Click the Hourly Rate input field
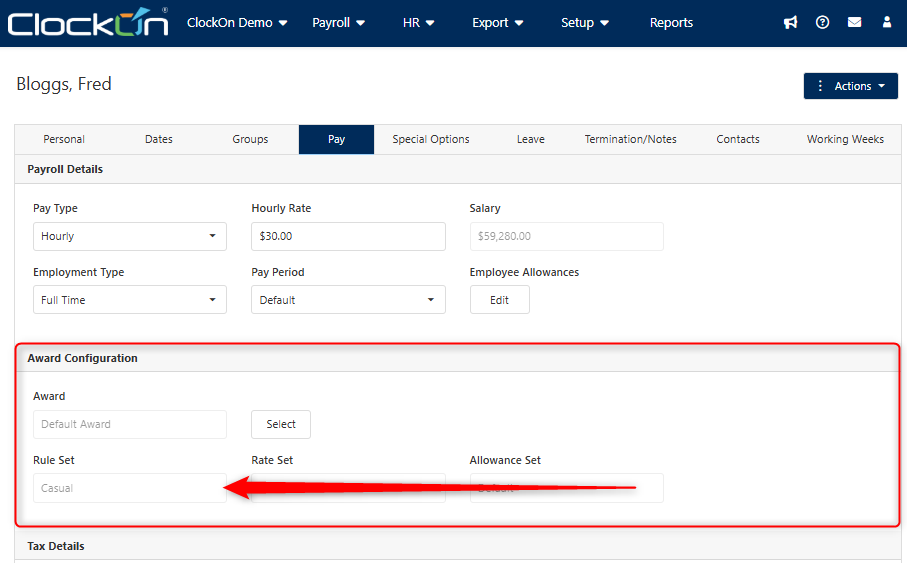907x563 pixels. (348, 236)
